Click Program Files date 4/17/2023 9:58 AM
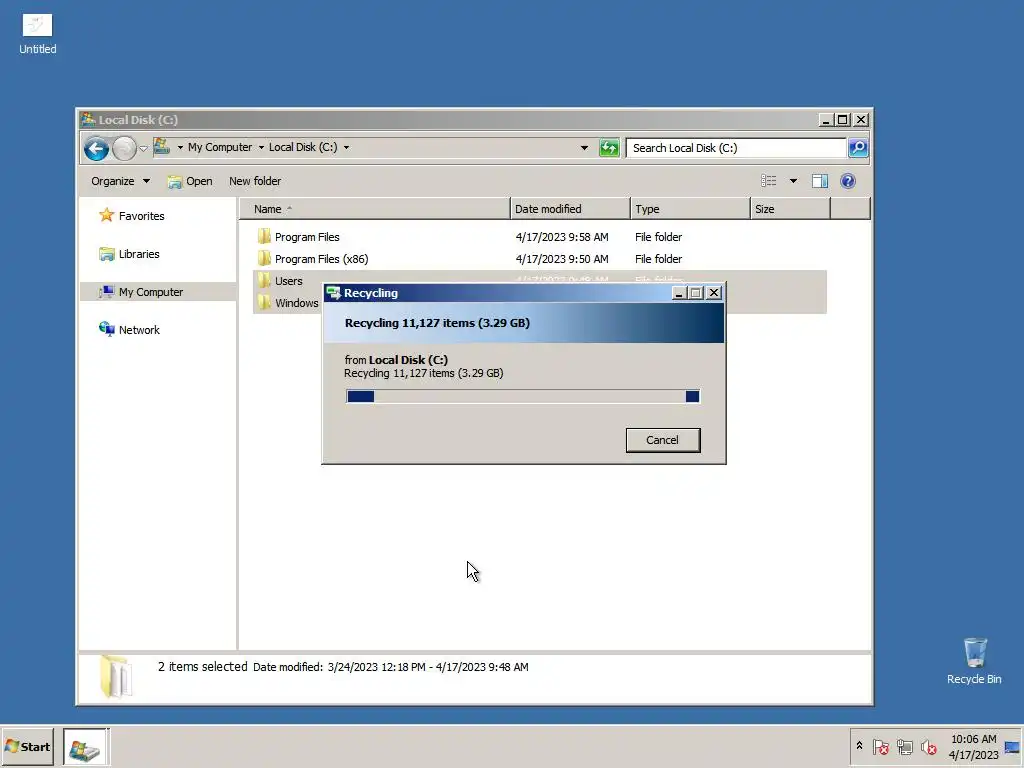The height and width of the screenshot is (768, 1024). point(562,237)
